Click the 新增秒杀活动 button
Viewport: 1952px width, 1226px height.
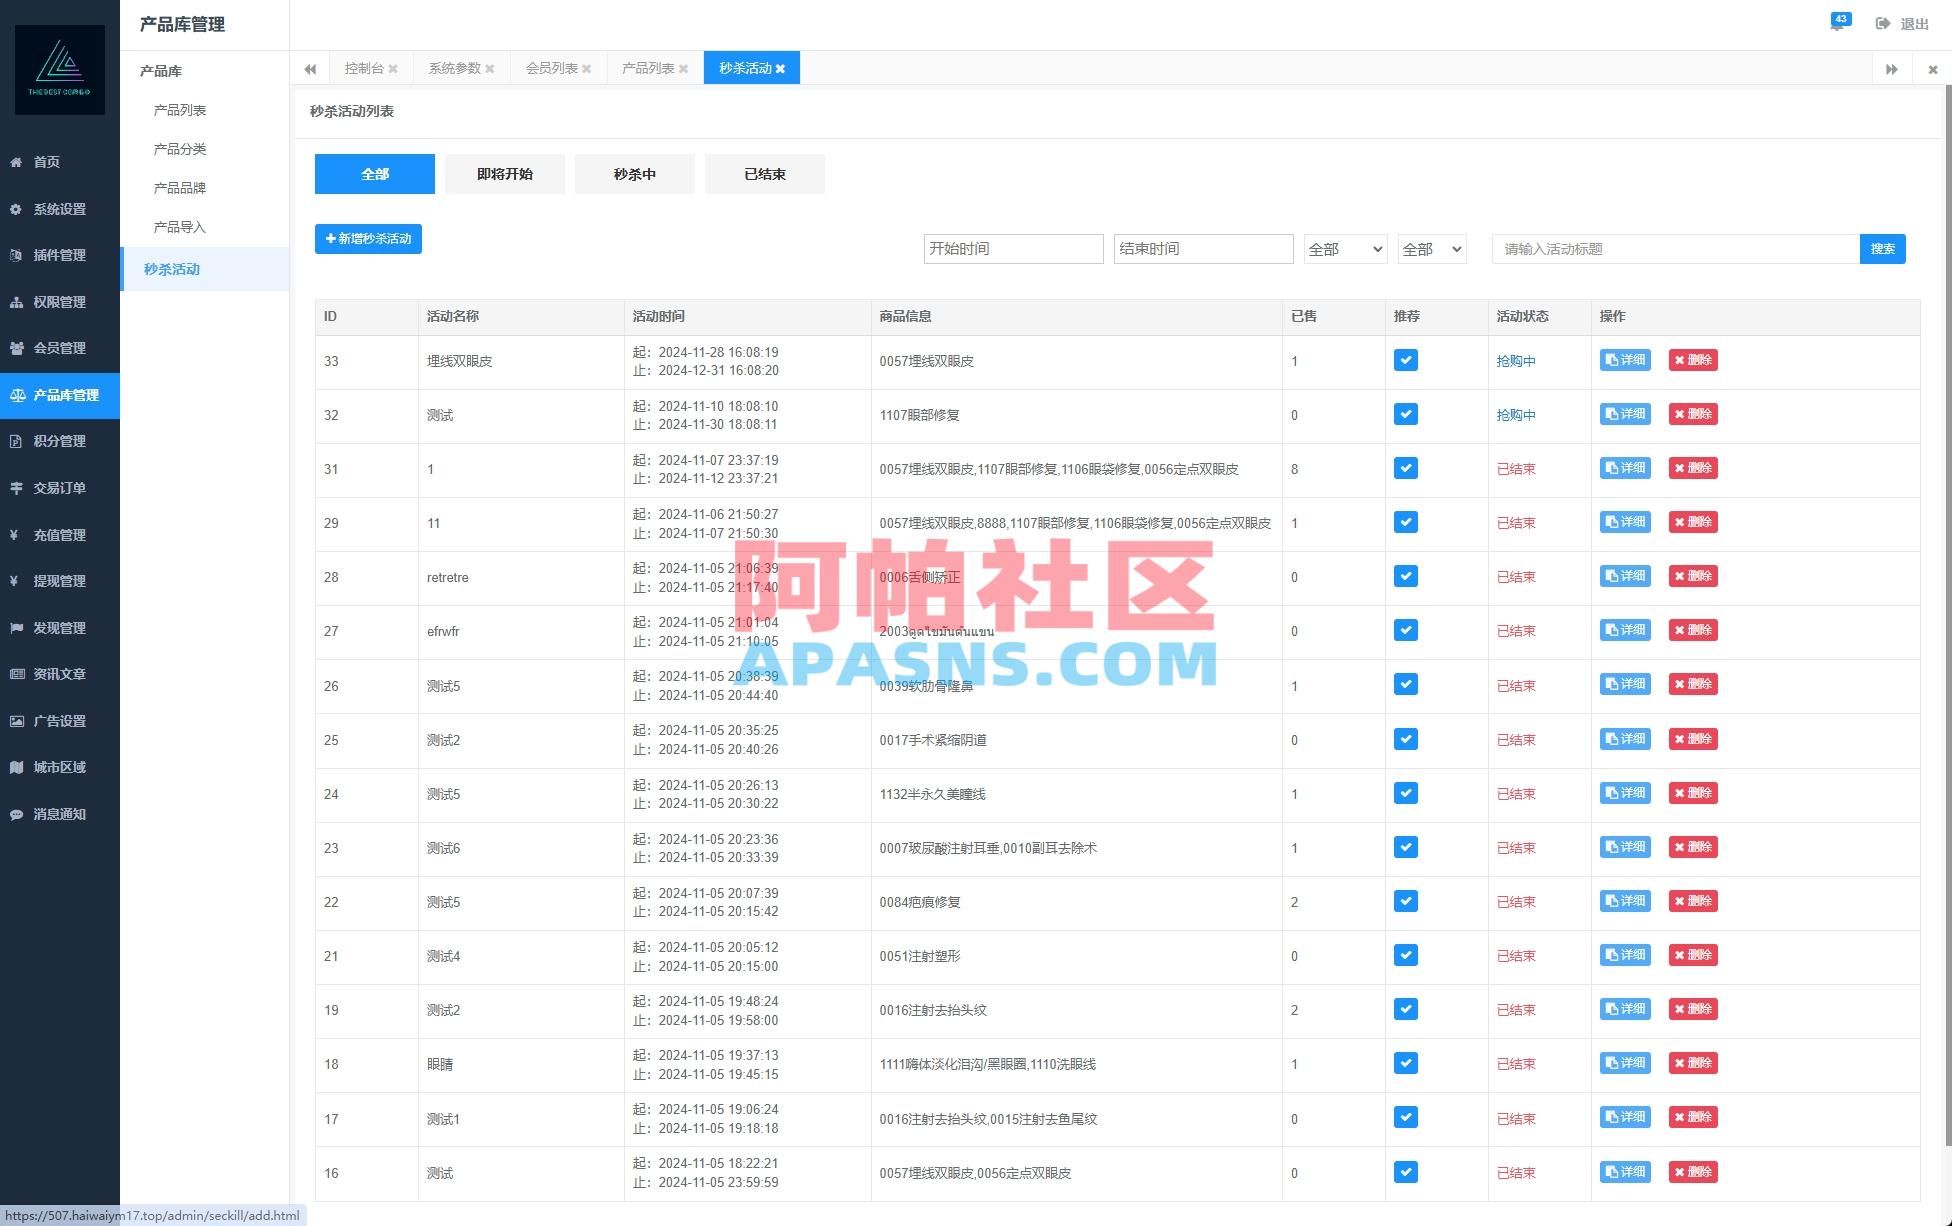pos(368,239)
